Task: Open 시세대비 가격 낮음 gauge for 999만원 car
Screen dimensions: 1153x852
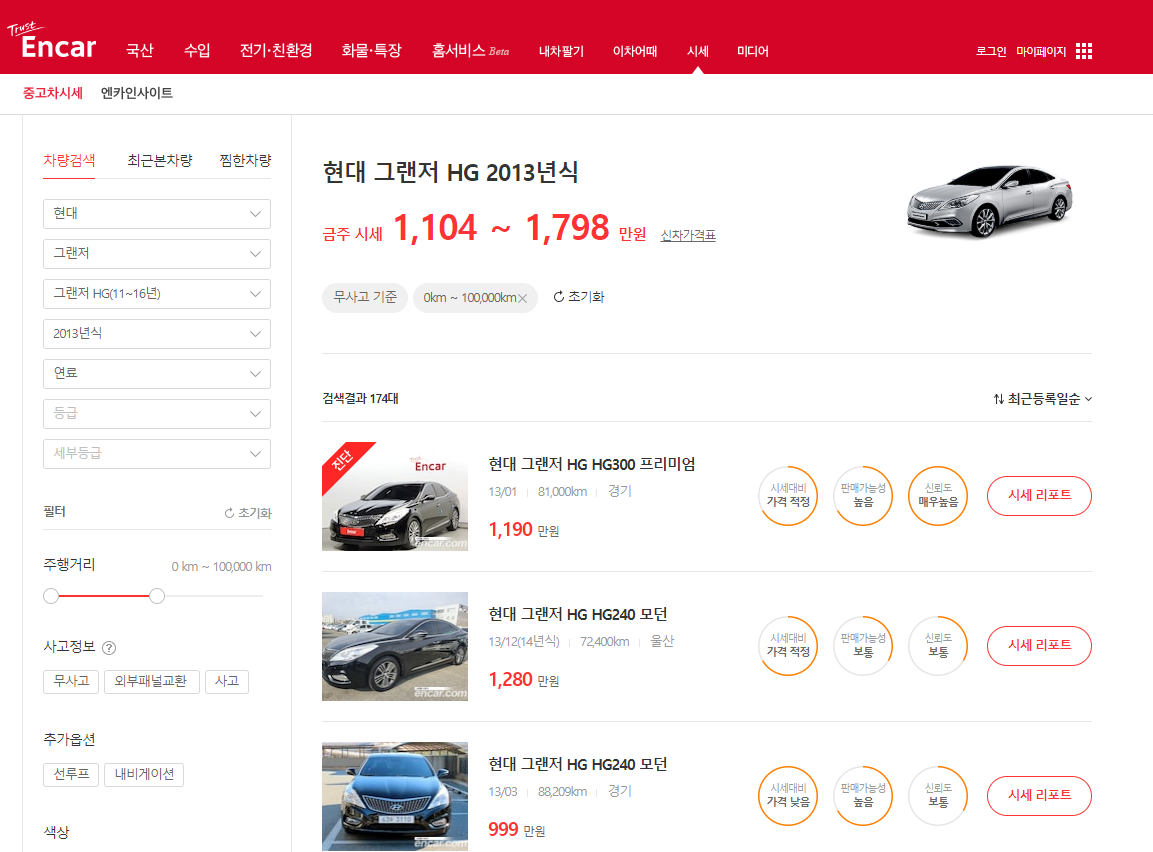Action: pos(788,795)
